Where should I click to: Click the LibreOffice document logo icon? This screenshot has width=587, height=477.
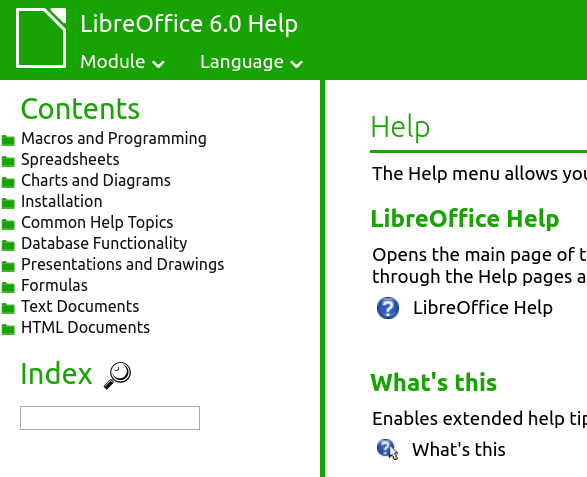pyautogui.click(x=41, y=38)
